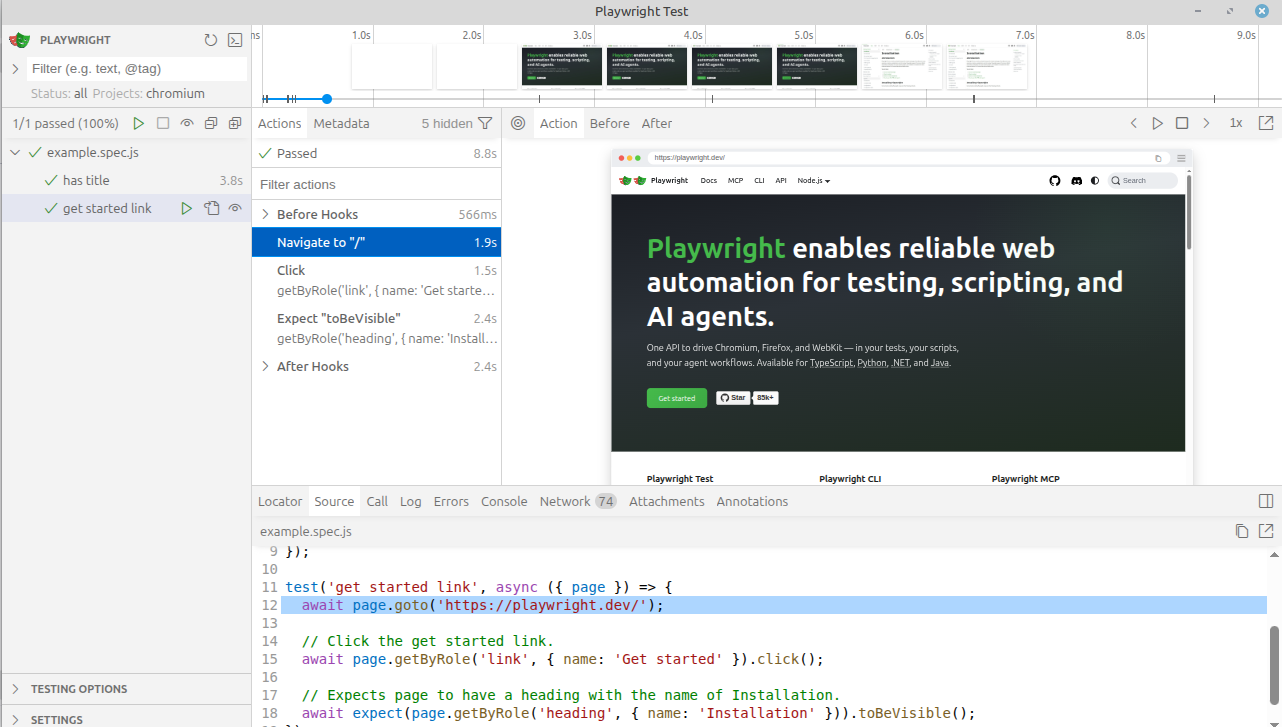Show browser for 'get started link' test
This screenshot has width=1282, height=727.
click(x=235, y=208)
